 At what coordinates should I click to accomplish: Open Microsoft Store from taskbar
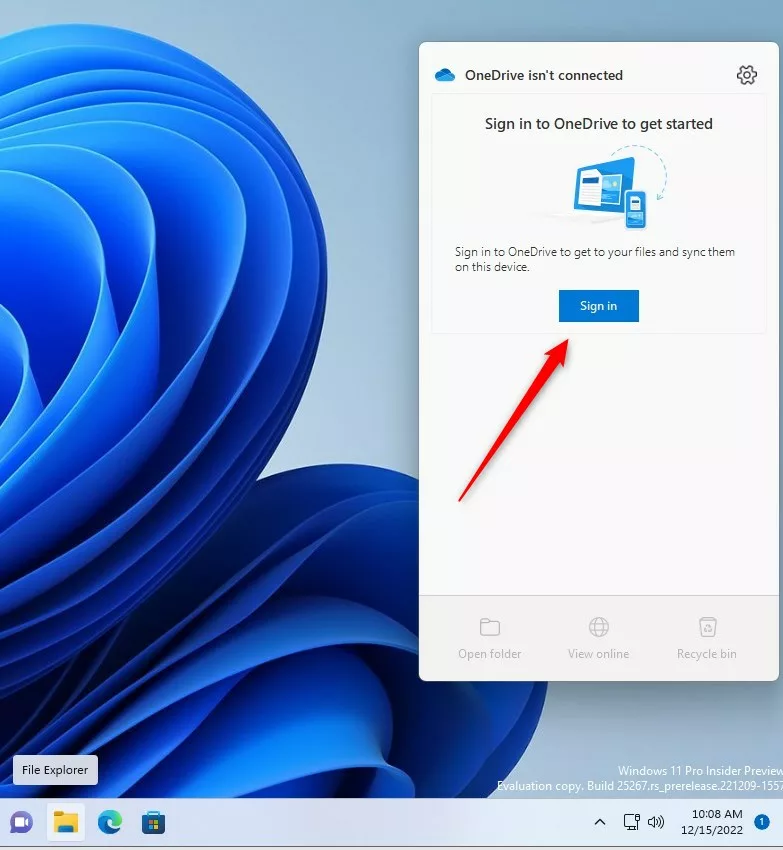click(153, 823)
